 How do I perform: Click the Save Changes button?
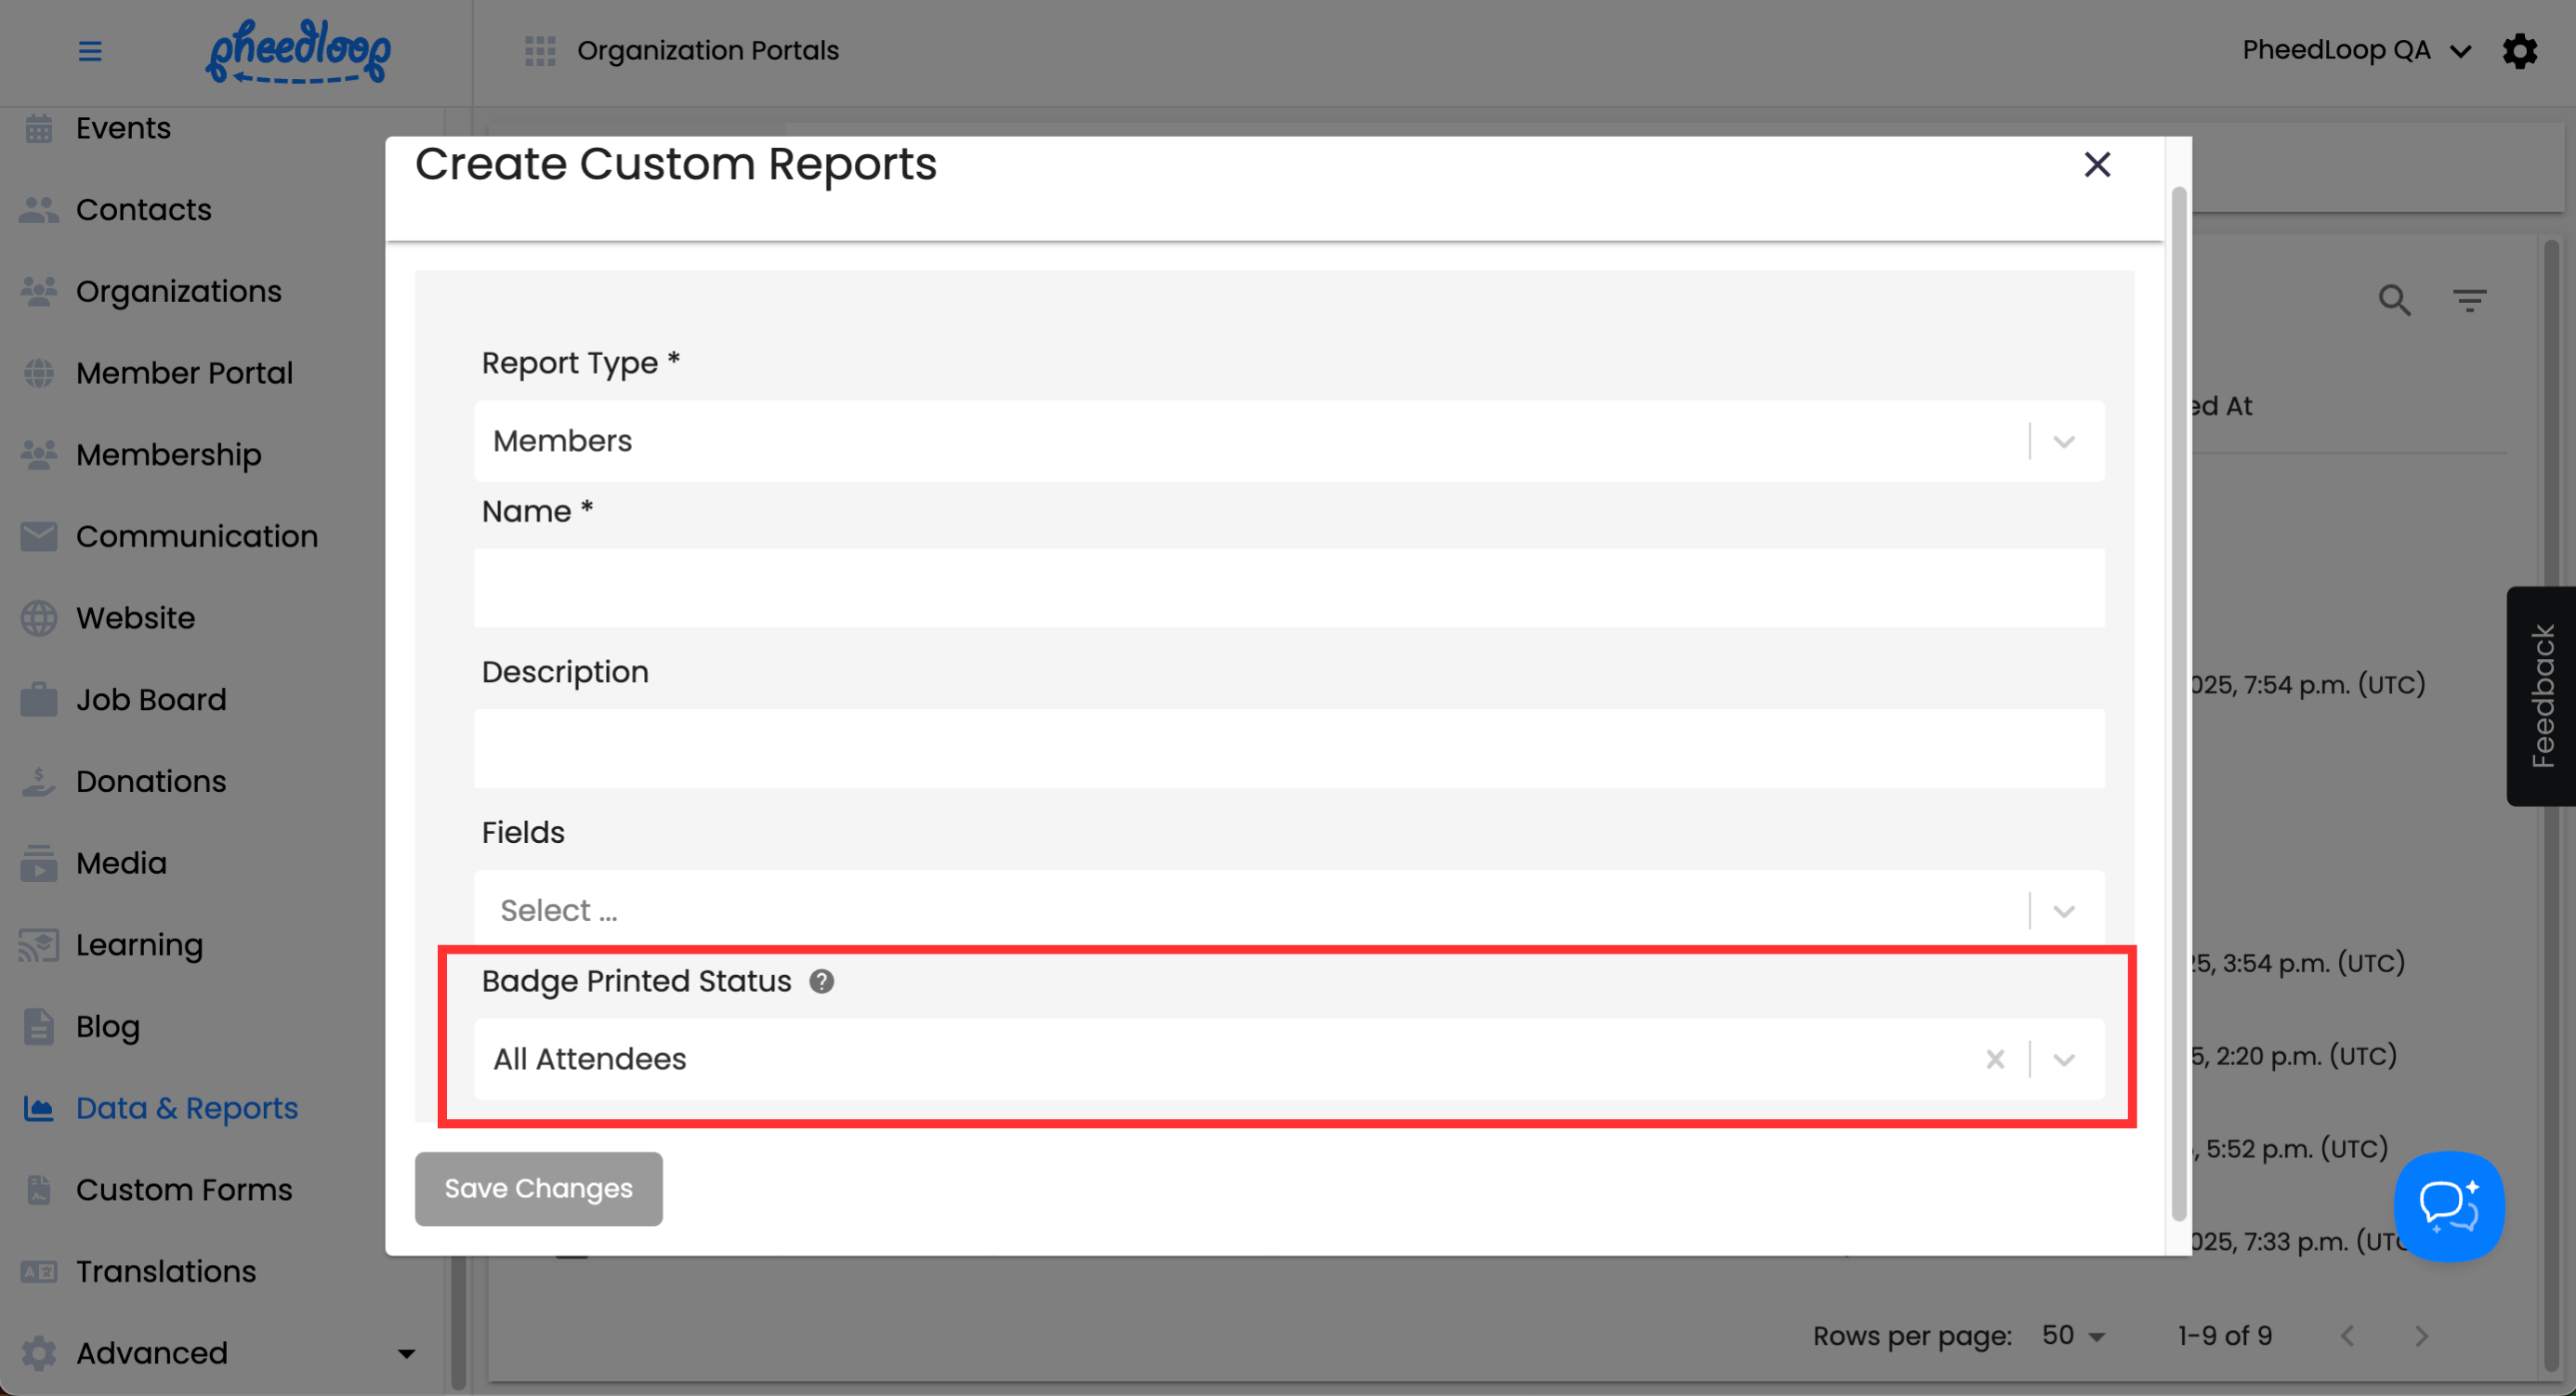point(538,1188)
